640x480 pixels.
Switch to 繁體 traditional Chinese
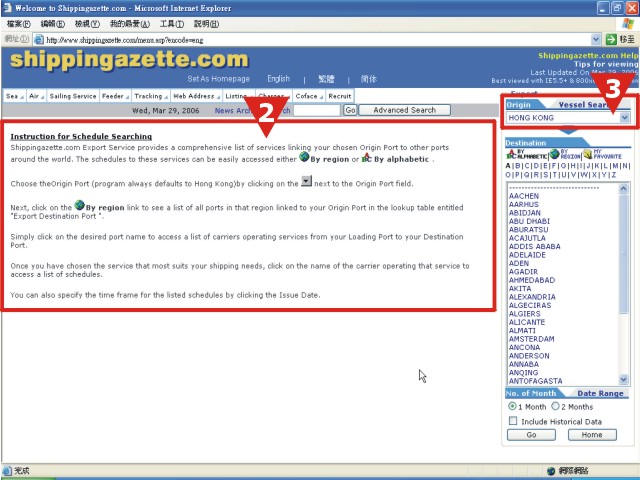(x=326, y=79)
